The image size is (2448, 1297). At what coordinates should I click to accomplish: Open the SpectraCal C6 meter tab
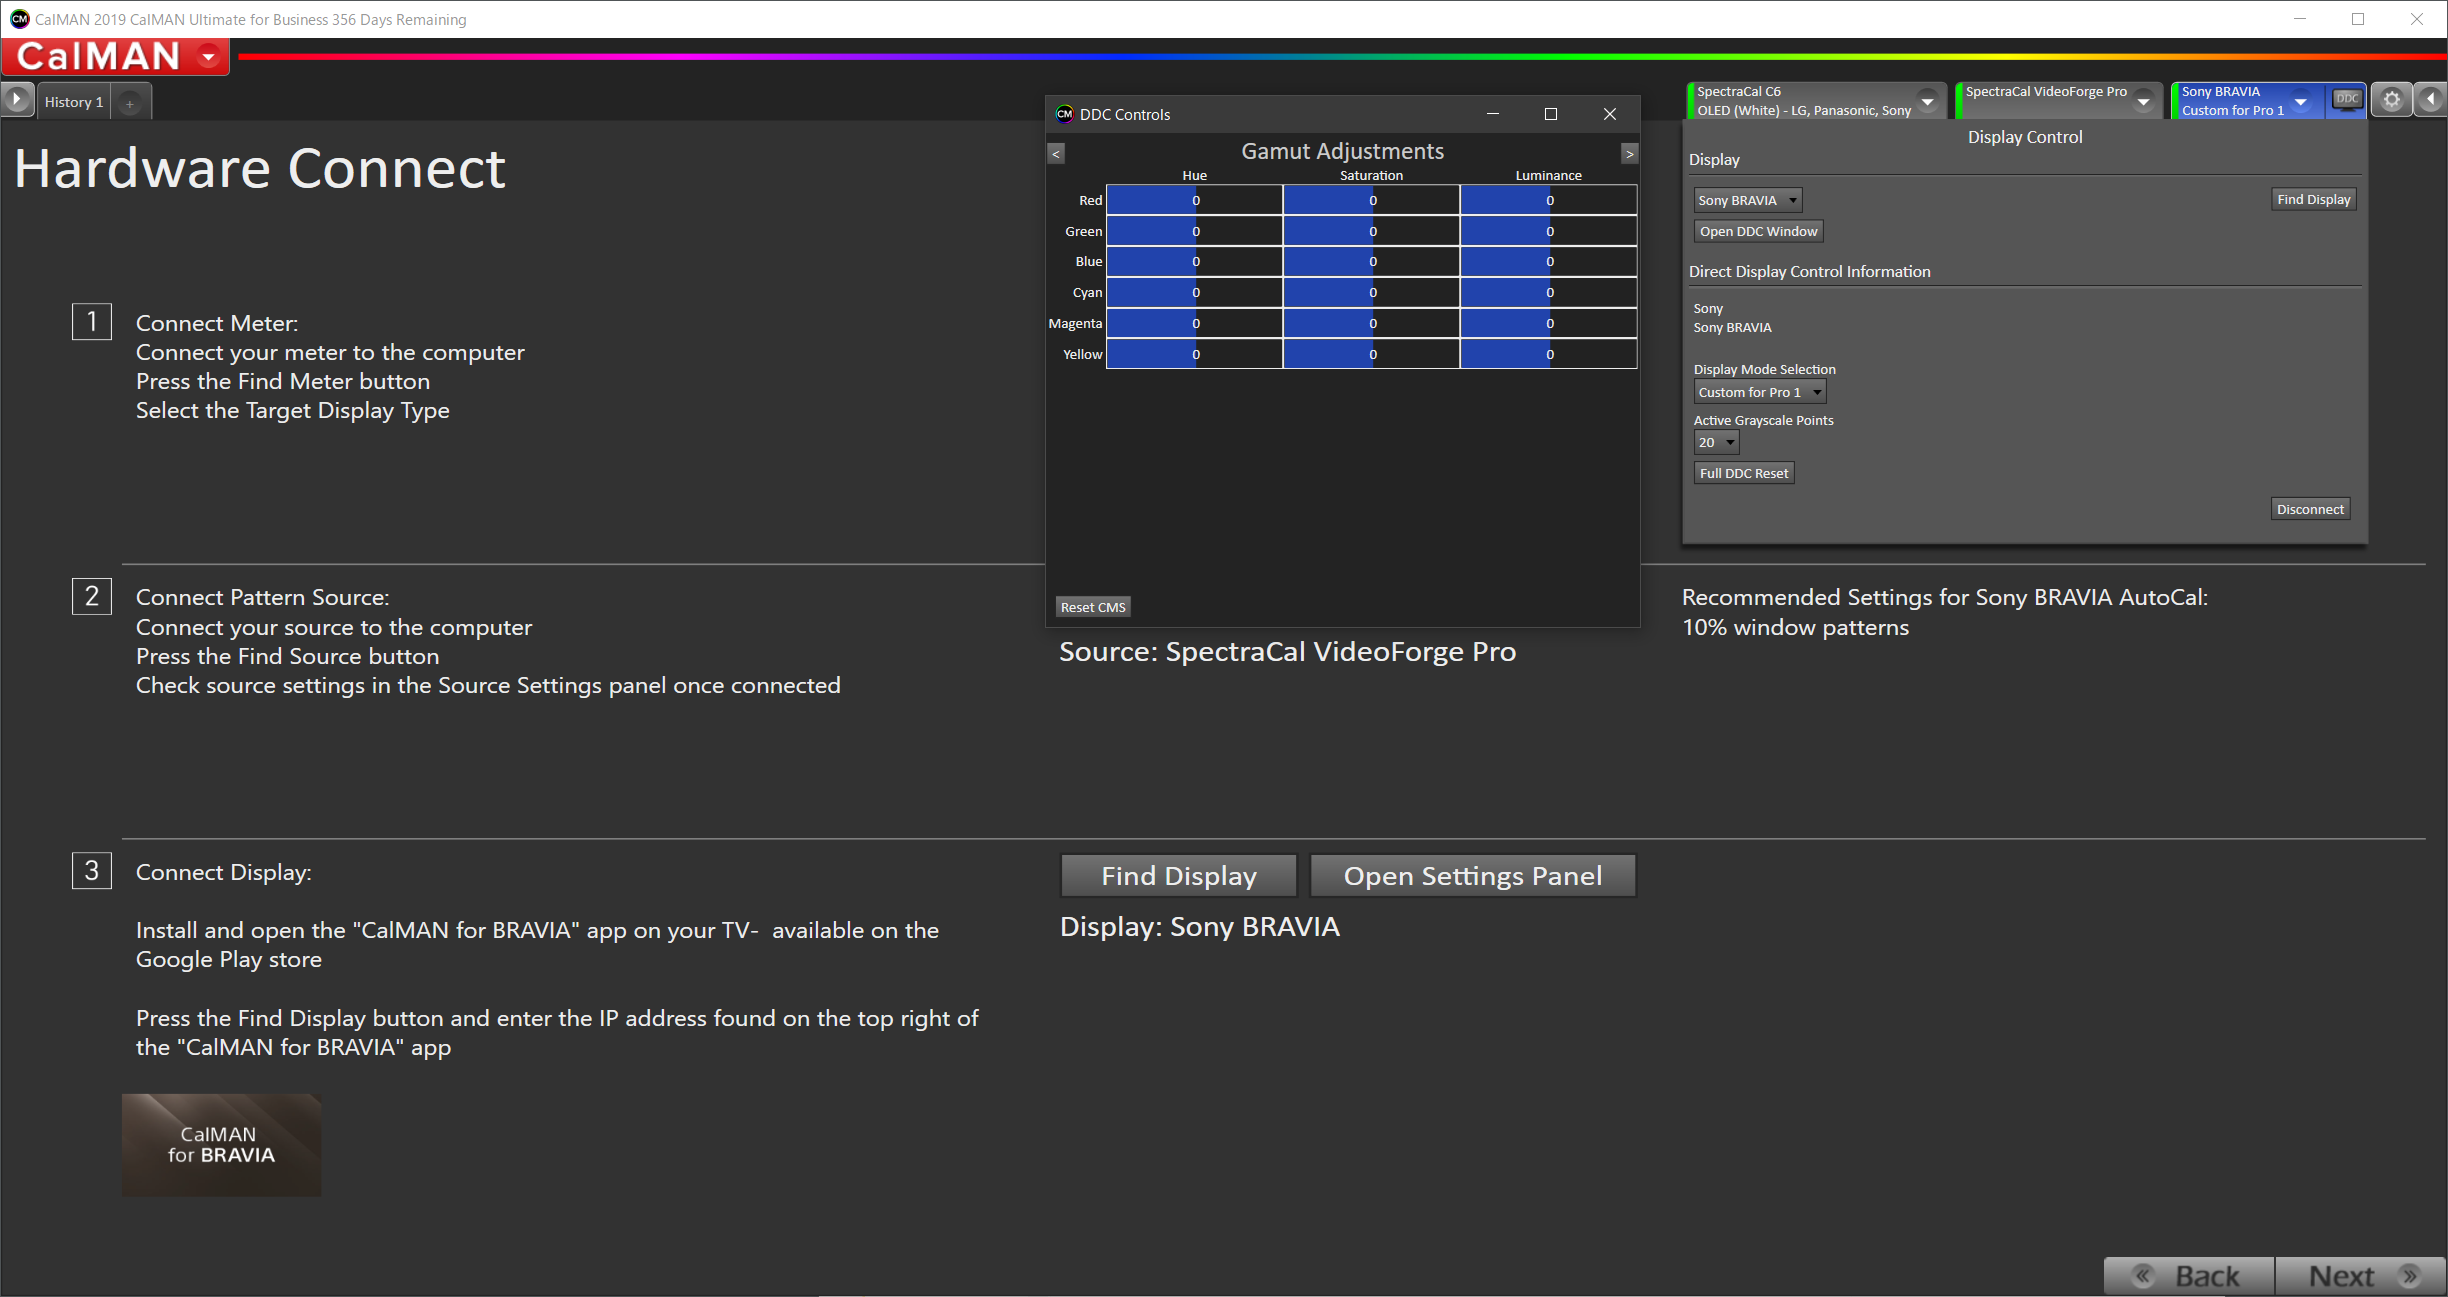pos(1803,101)
